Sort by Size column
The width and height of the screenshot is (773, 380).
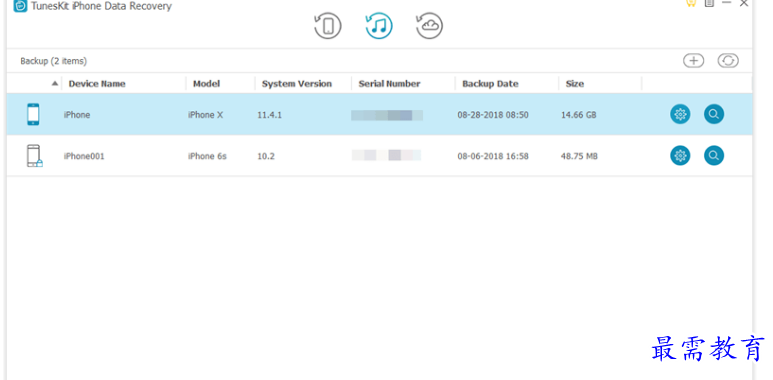pos(575,84)
